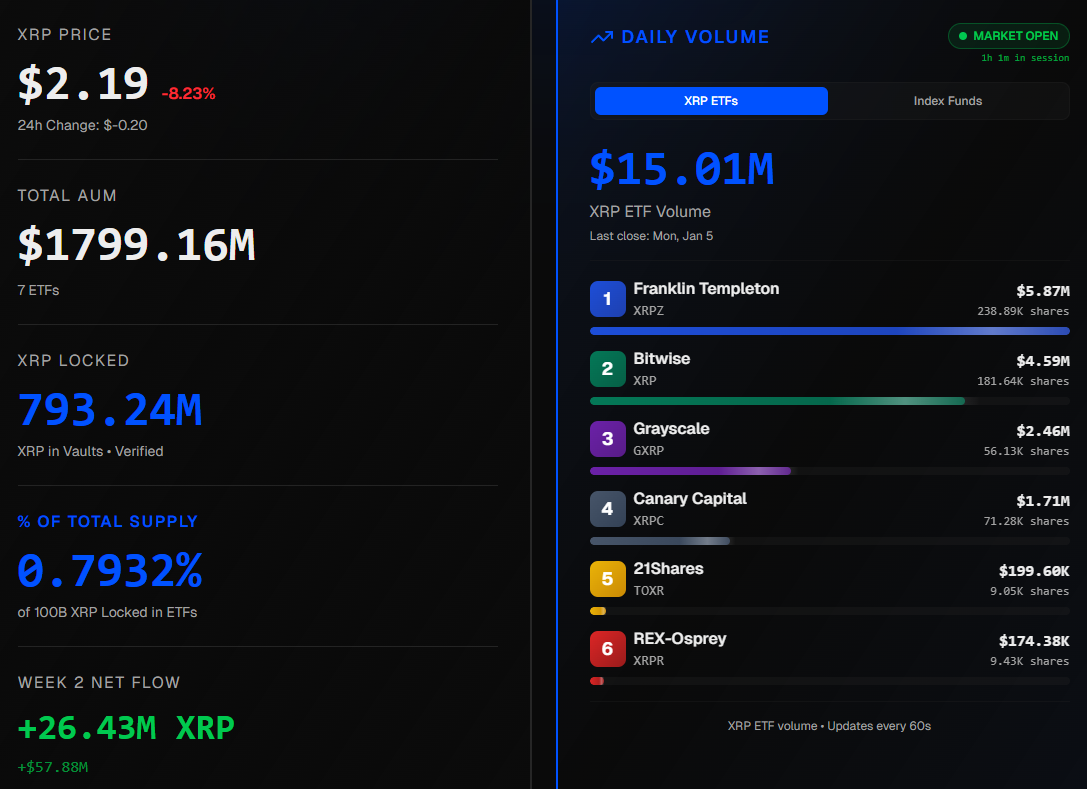This screenshot has height=789, width=1087.
Task: Click rank badge 4 for Canary Capital
Action: click(607, 509)
